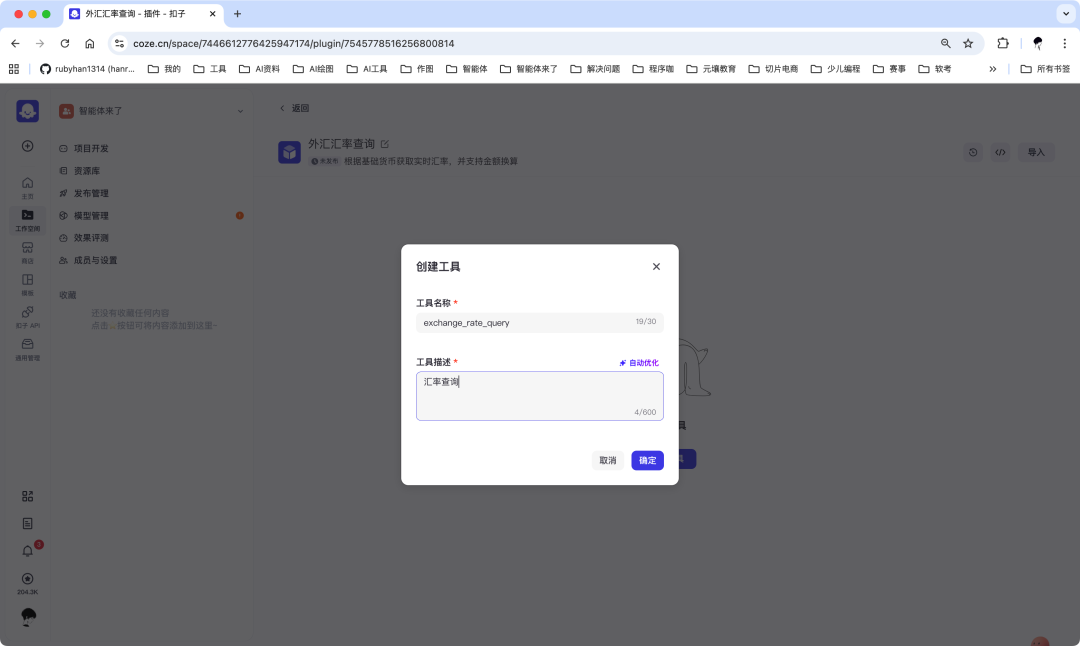Open the code view </> icon
Screen dimensions: 1080x646
point(1001,152)
